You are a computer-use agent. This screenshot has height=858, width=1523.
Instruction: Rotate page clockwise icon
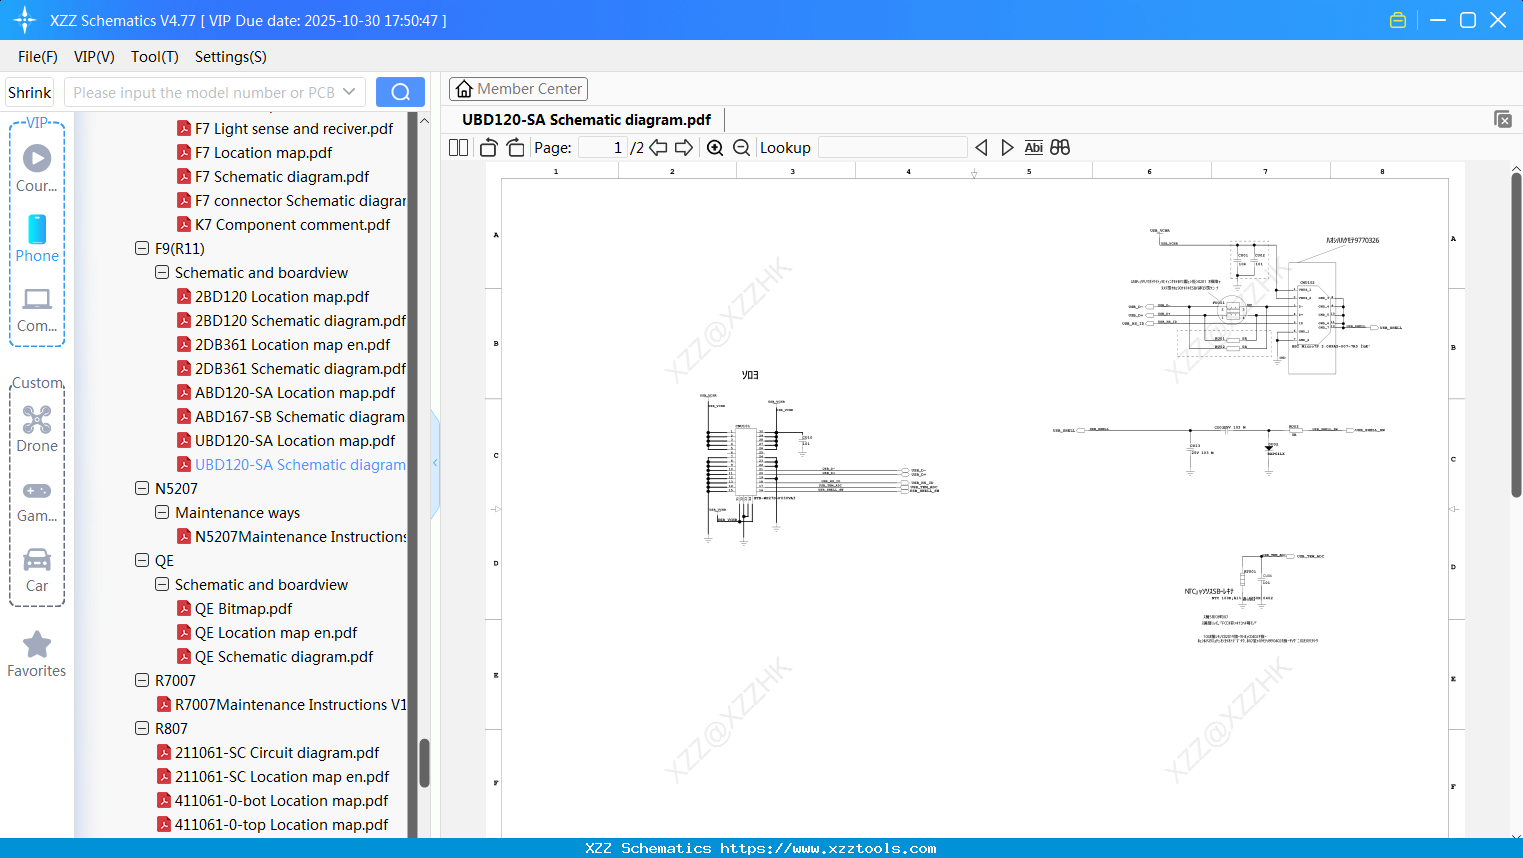(515, 147)
